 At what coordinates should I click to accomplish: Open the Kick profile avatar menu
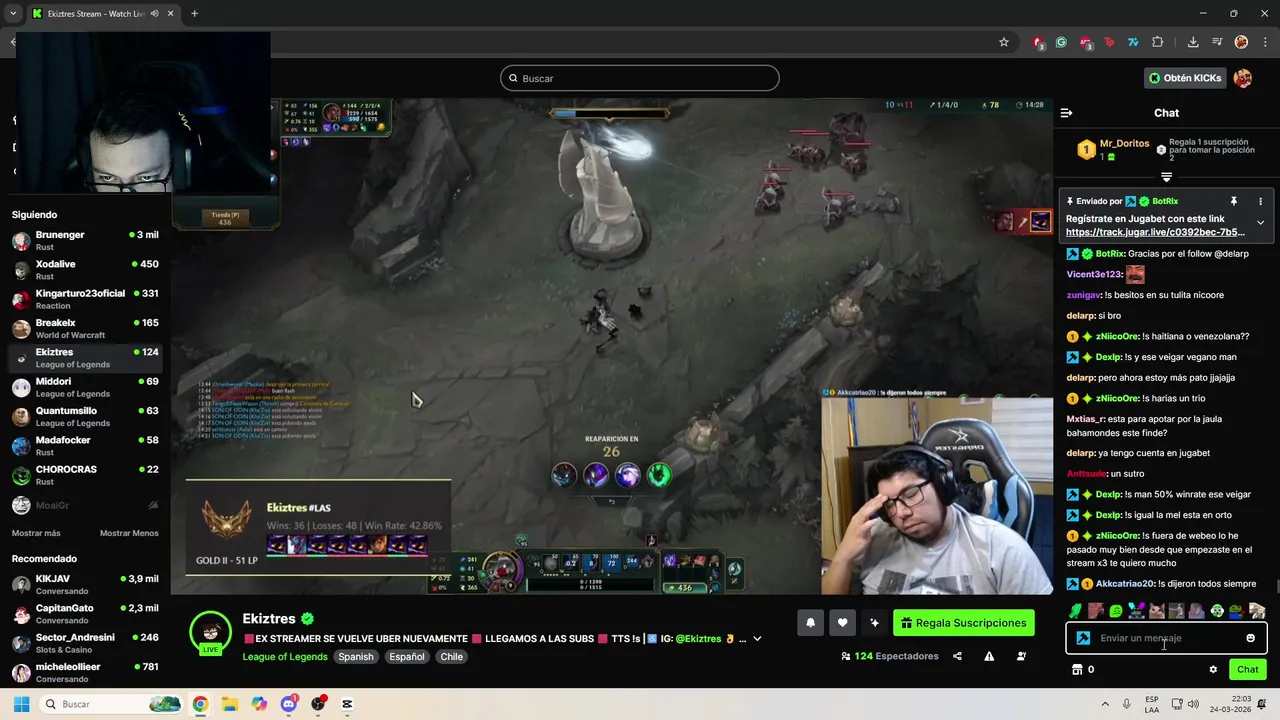1243,78
